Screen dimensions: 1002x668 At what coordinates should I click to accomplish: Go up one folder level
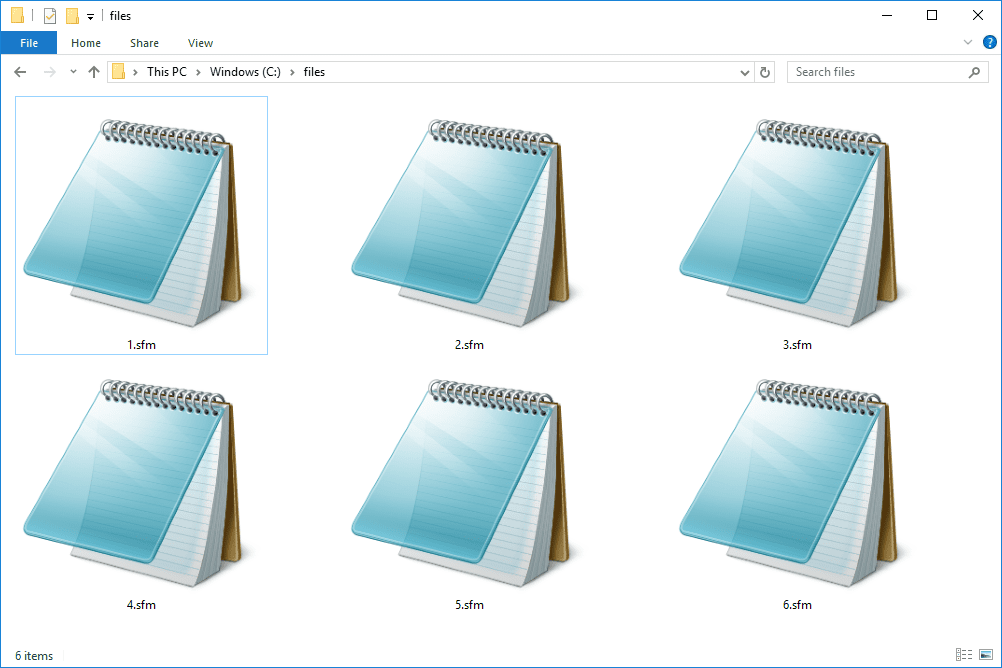coord(94,72)
